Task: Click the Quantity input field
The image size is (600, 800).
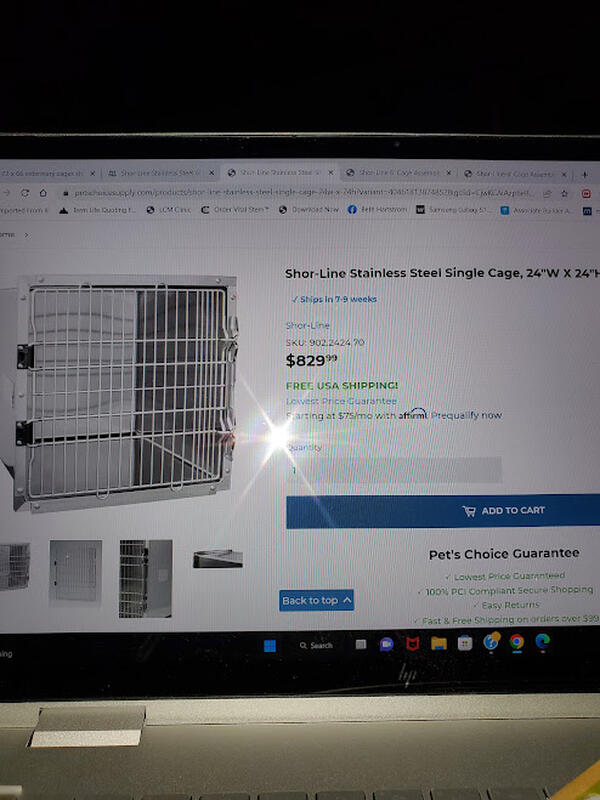Action: [394, 470]
